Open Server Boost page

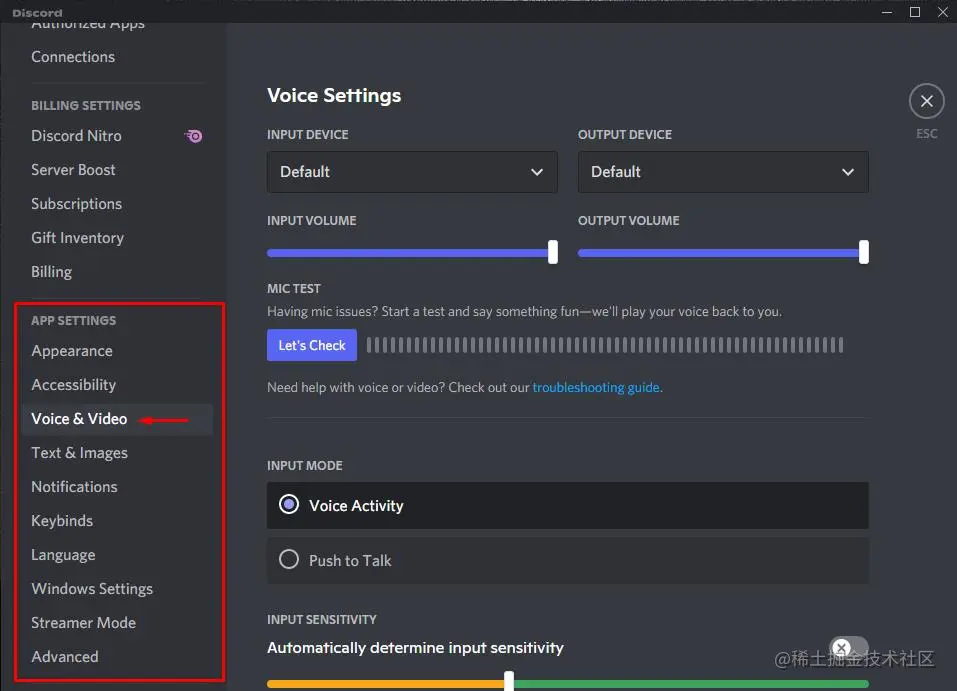coord(73,170)
